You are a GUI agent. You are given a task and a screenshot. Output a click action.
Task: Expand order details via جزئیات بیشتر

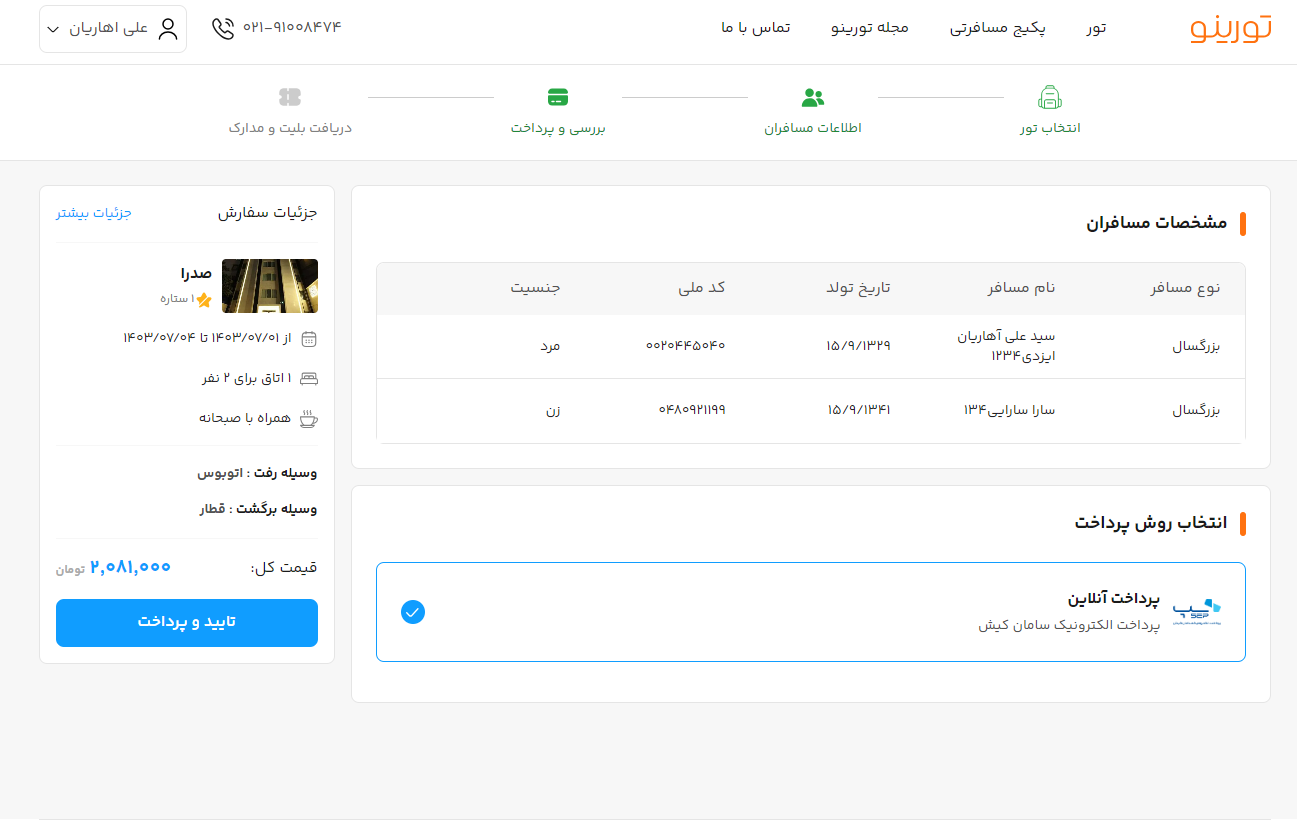coord(94,213)
